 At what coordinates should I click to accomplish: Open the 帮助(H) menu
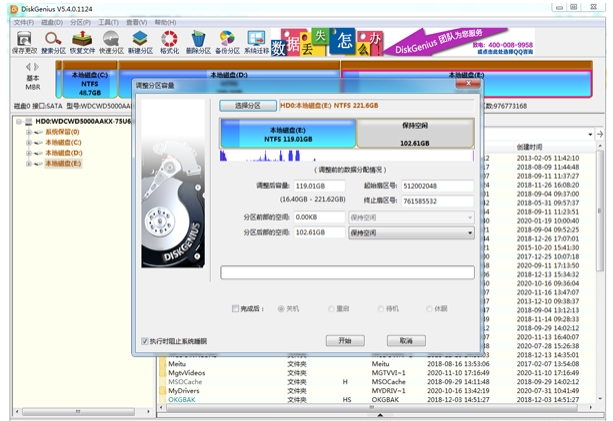pos(165,22)
